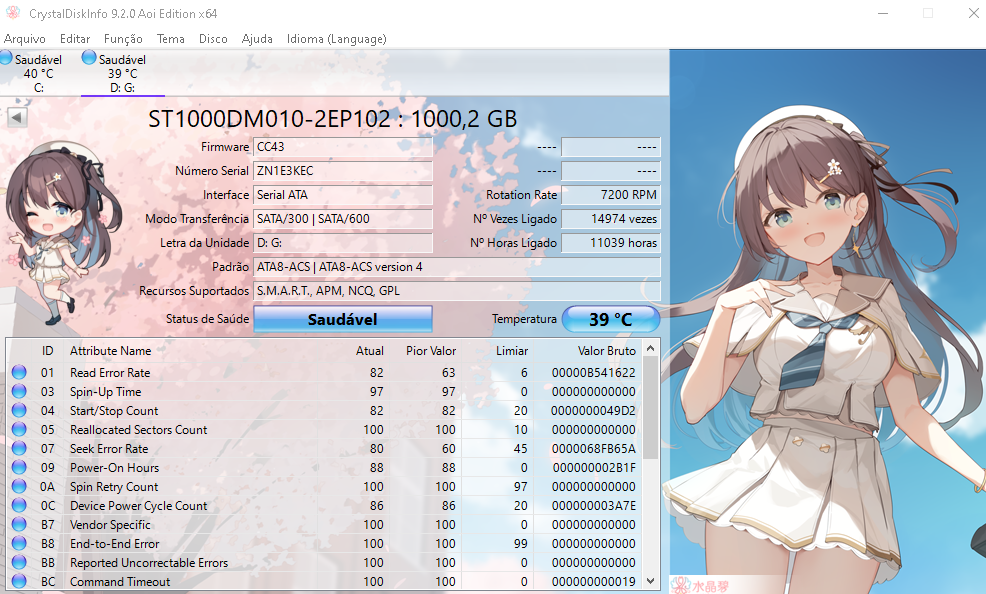Open the Disco menu
Screen dimensions: 986x594
213,39
